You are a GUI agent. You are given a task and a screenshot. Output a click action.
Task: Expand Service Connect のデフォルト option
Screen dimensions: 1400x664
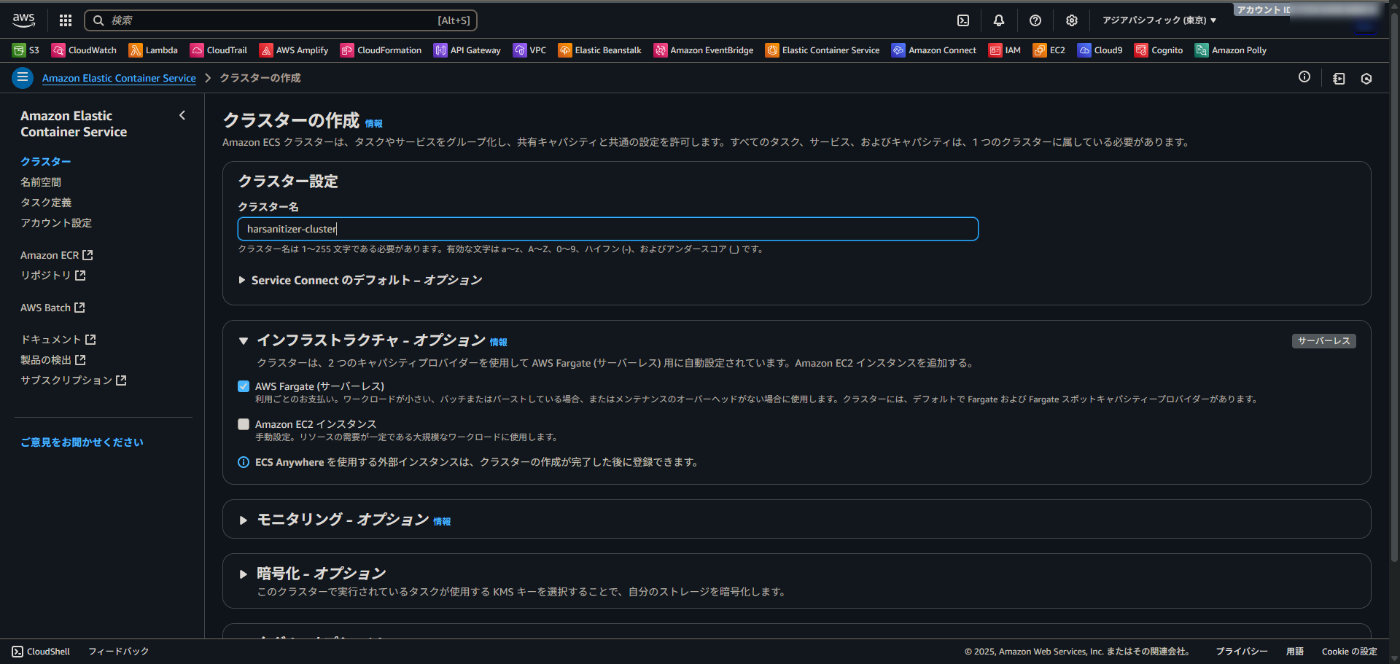pyautogui.click(x=360, y=280)
